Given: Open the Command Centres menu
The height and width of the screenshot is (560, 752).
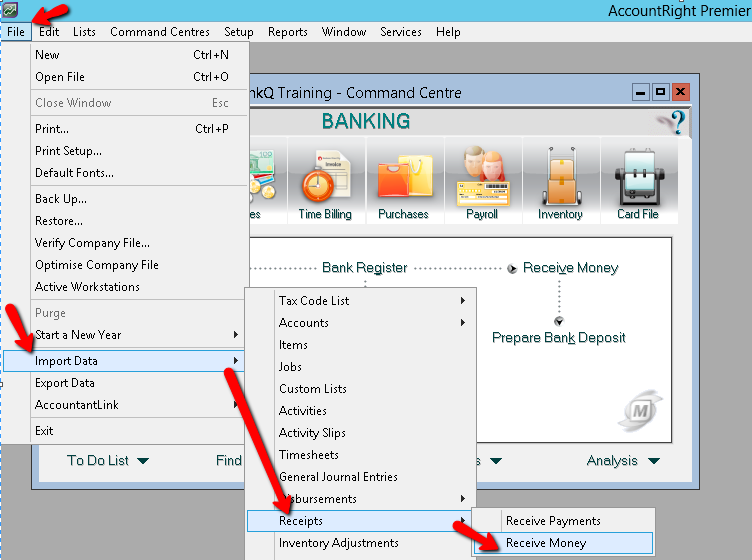Looking at the screenshot, I should pyautogui.click(x=160, y=32).
